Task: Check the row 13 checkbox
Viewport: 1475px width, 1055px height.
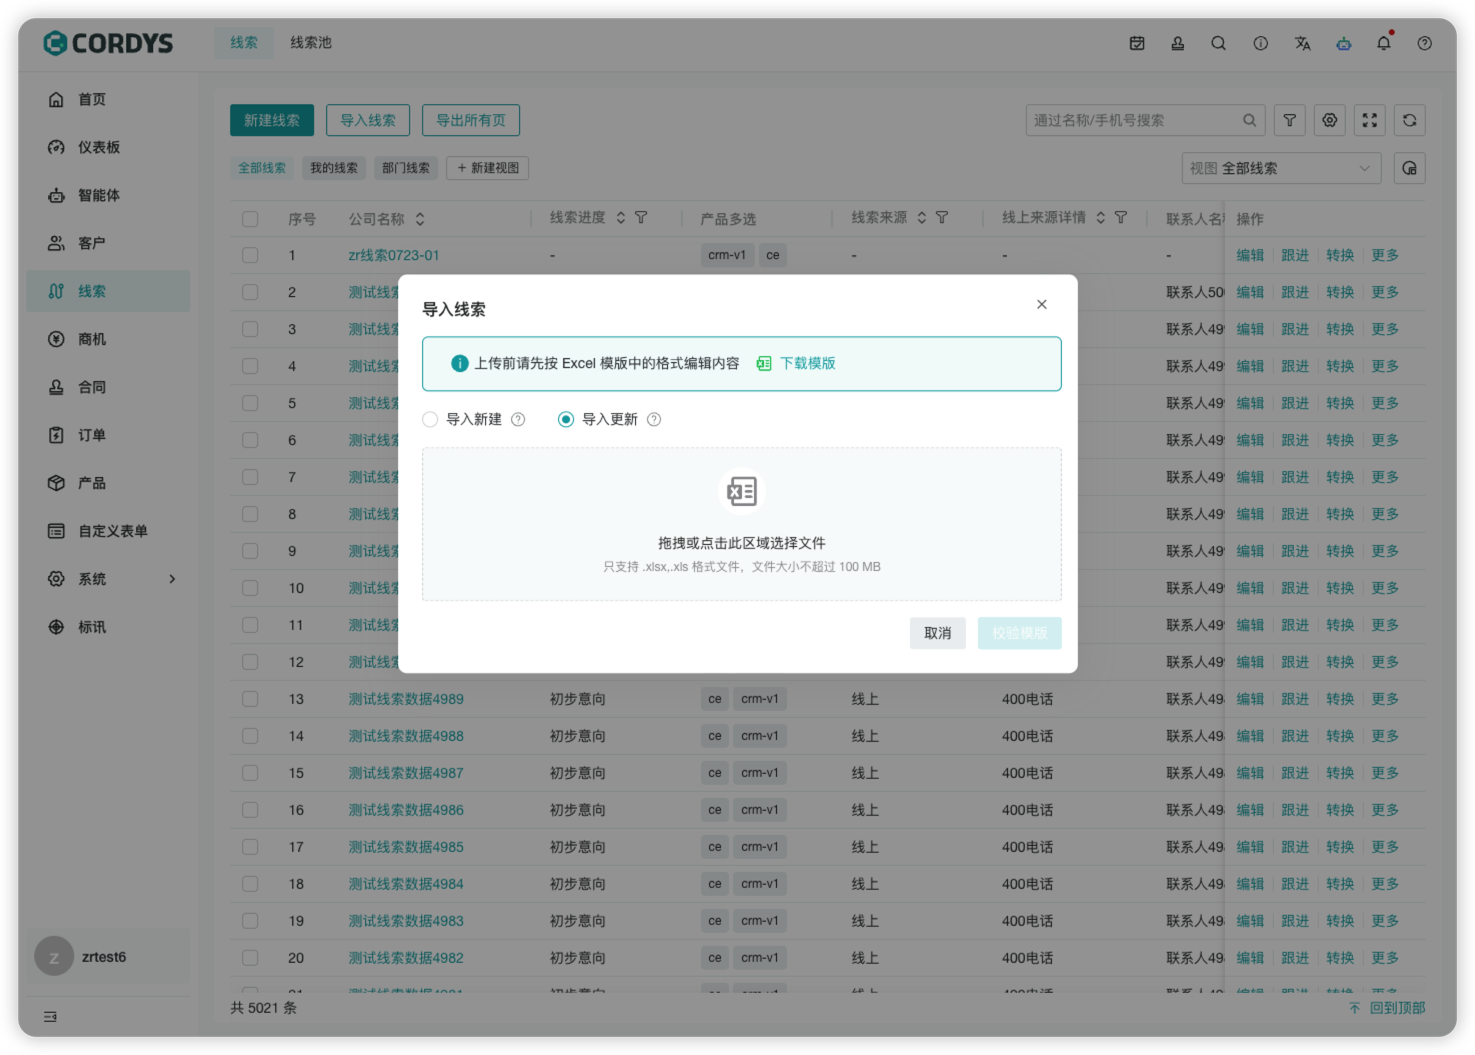Action: click(250, 699)
